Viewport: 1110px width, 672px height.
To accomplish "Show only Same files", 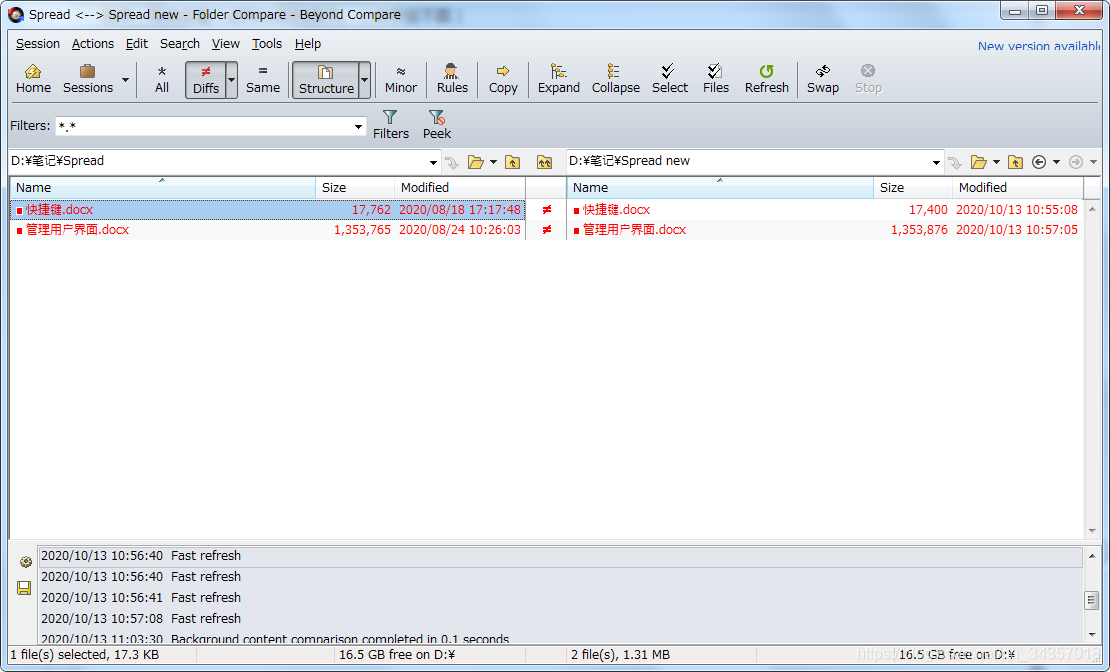I will pos(263,79).
